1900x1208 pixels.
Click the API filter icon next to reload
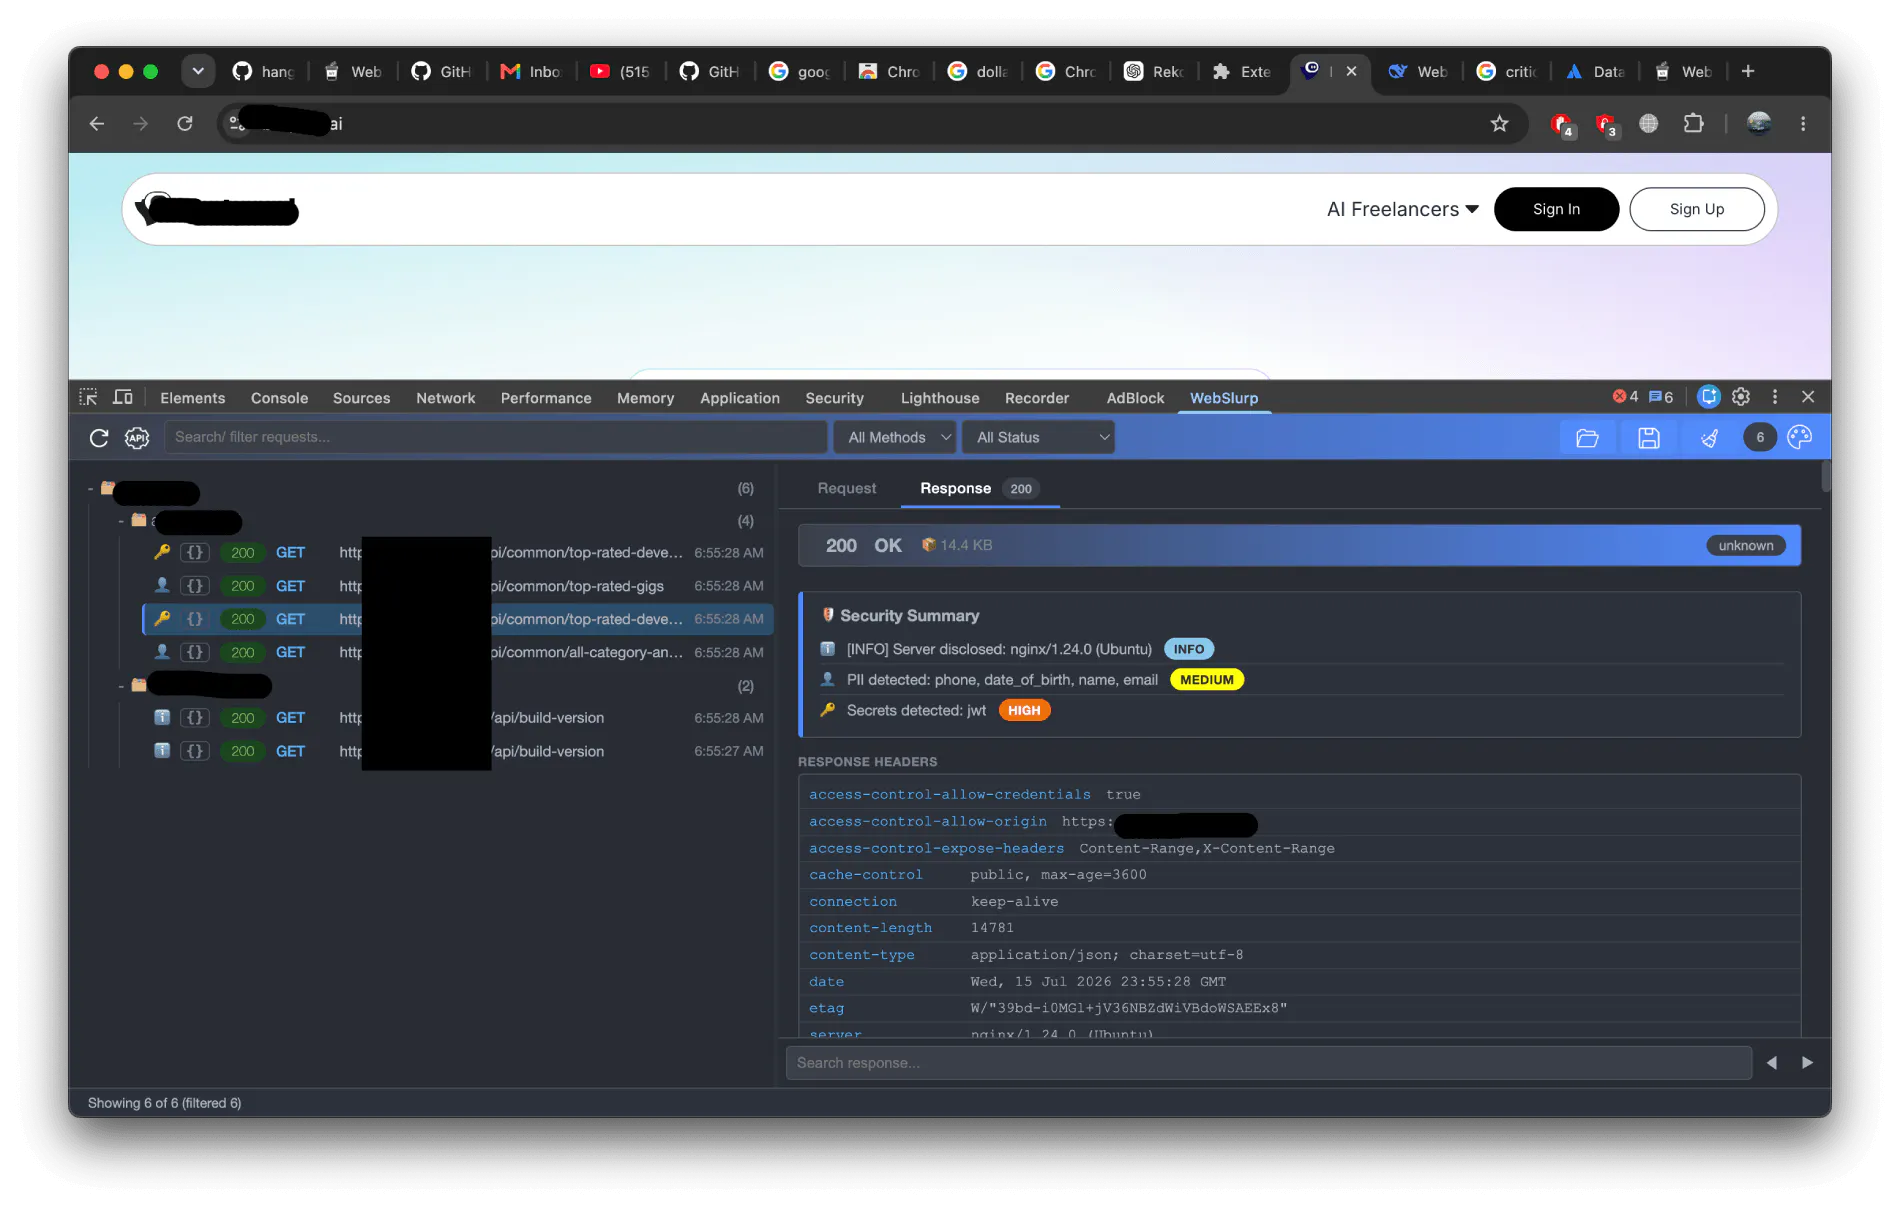(137, 437)
